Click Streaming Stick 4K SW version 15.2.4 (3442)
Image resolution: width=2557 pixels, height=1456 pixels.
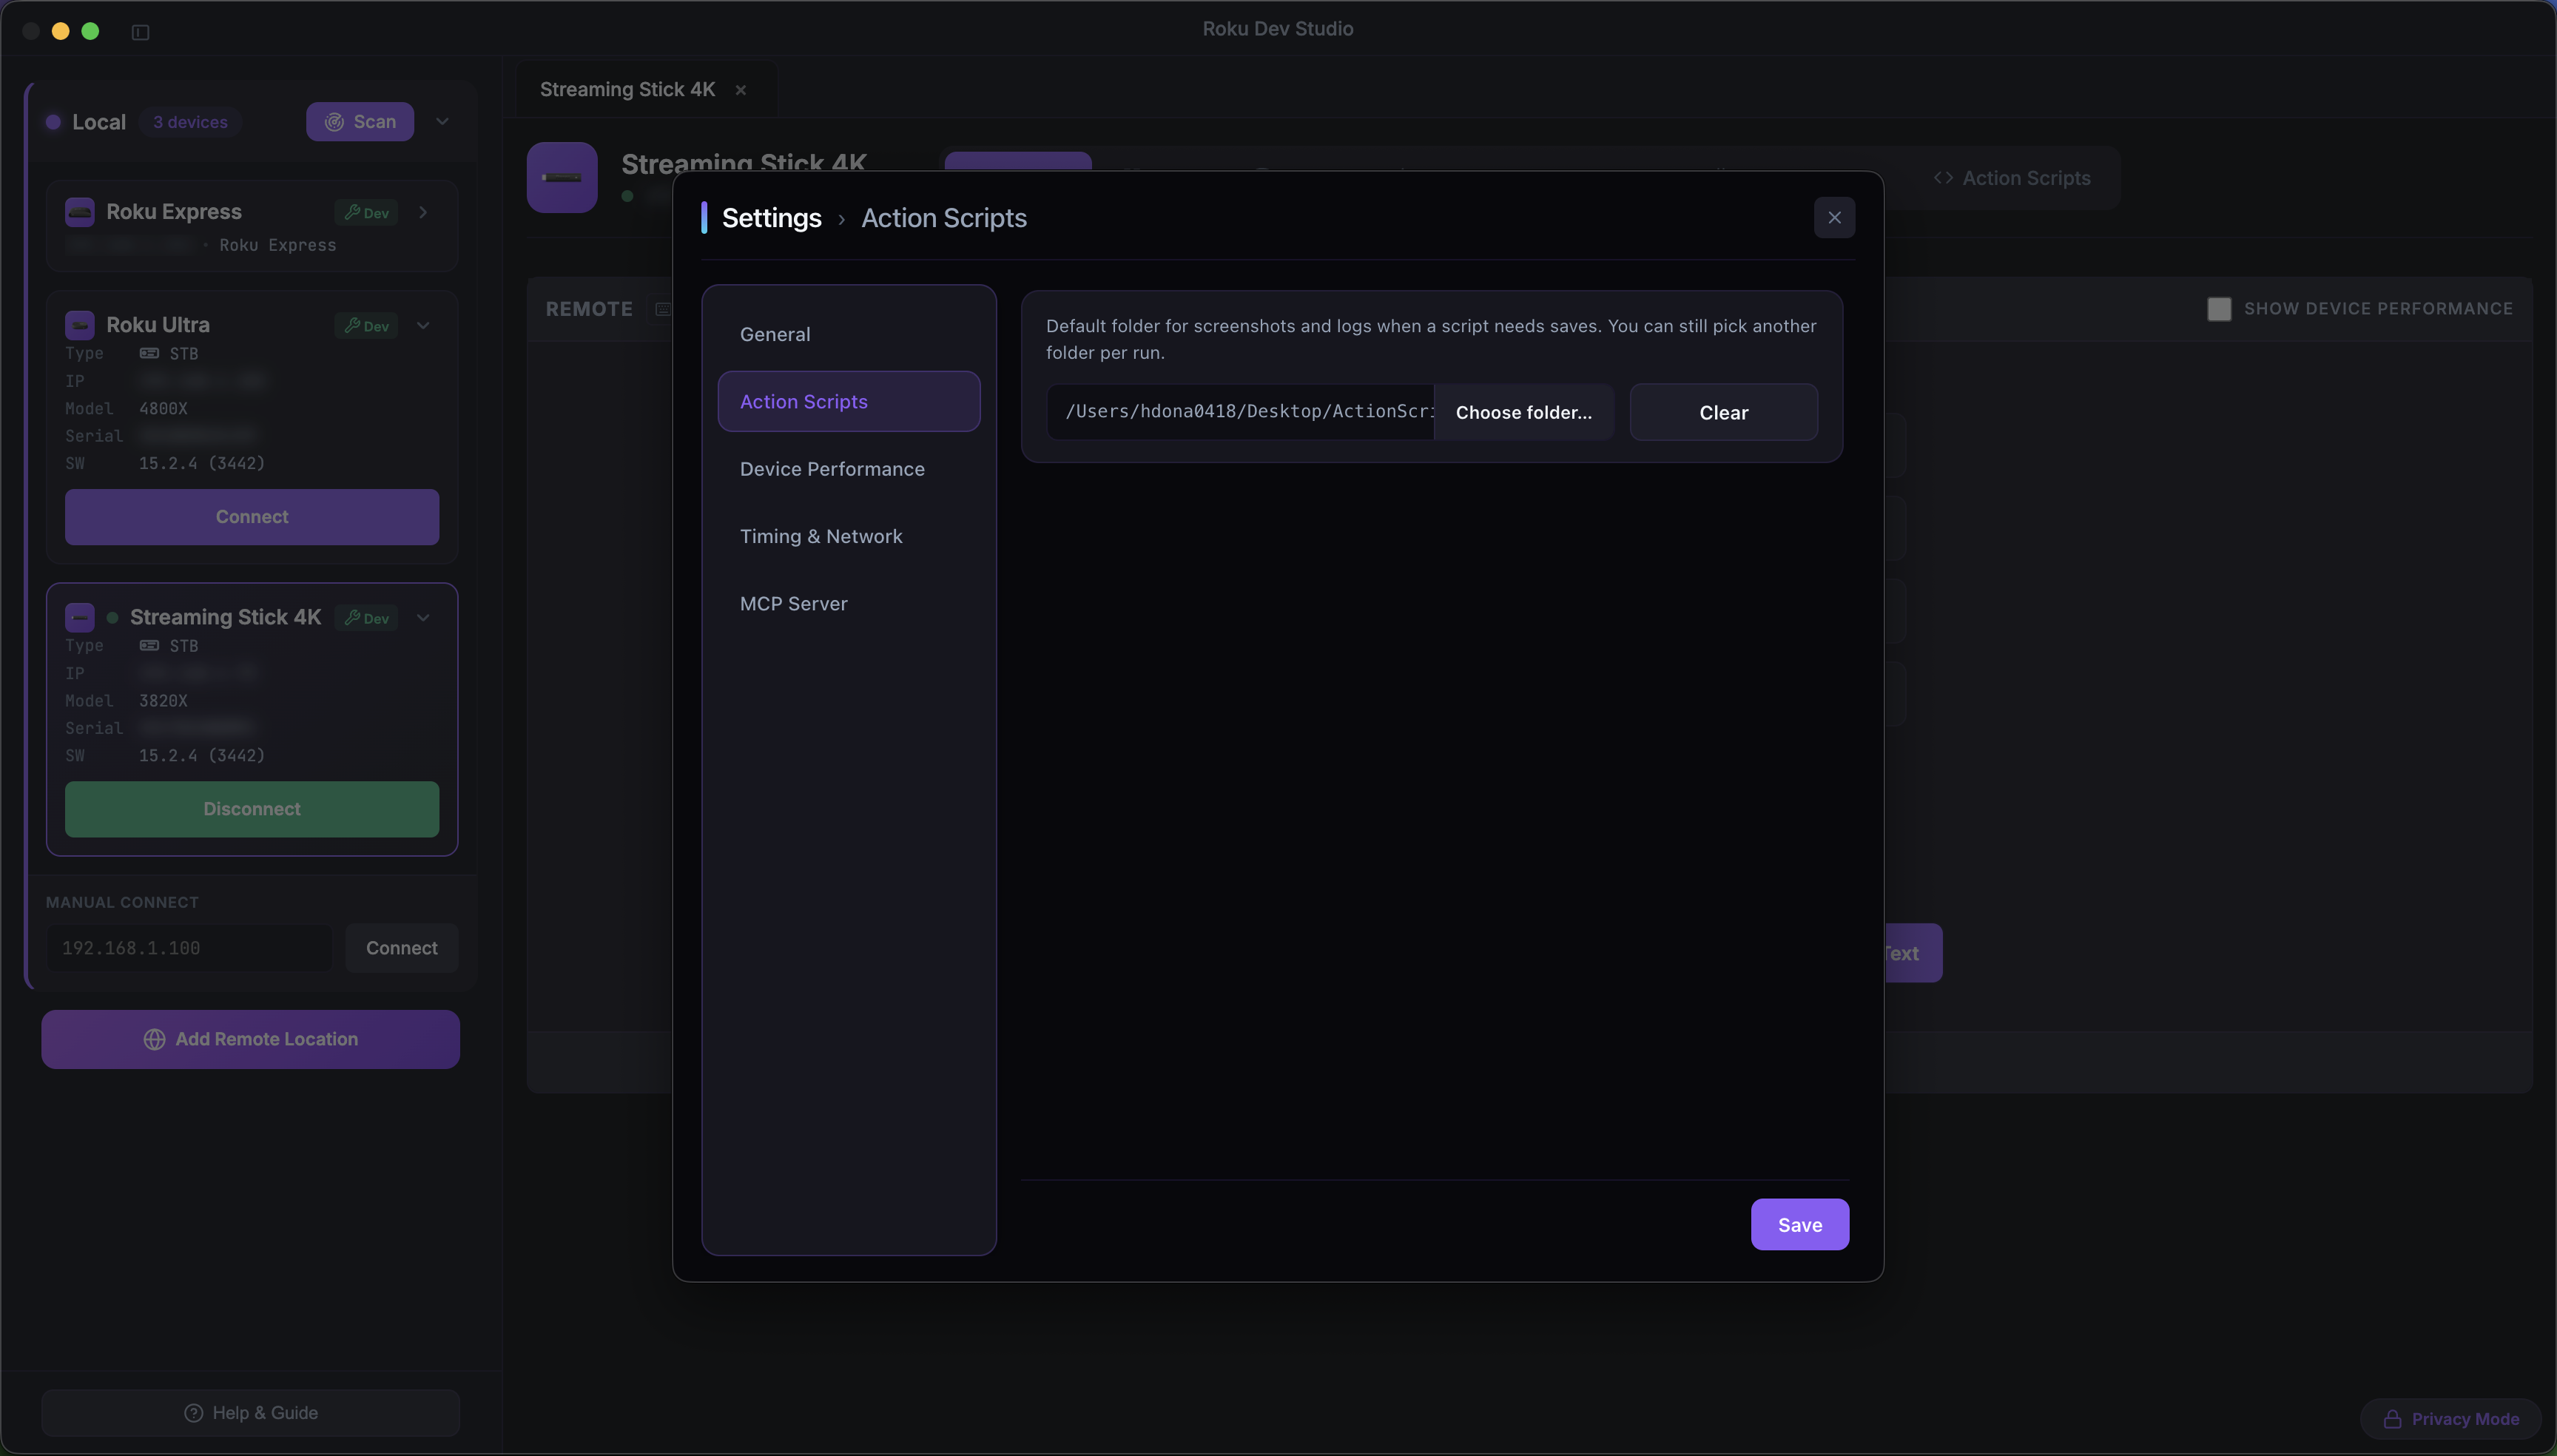pyautogui.click(x=202, y=755)
